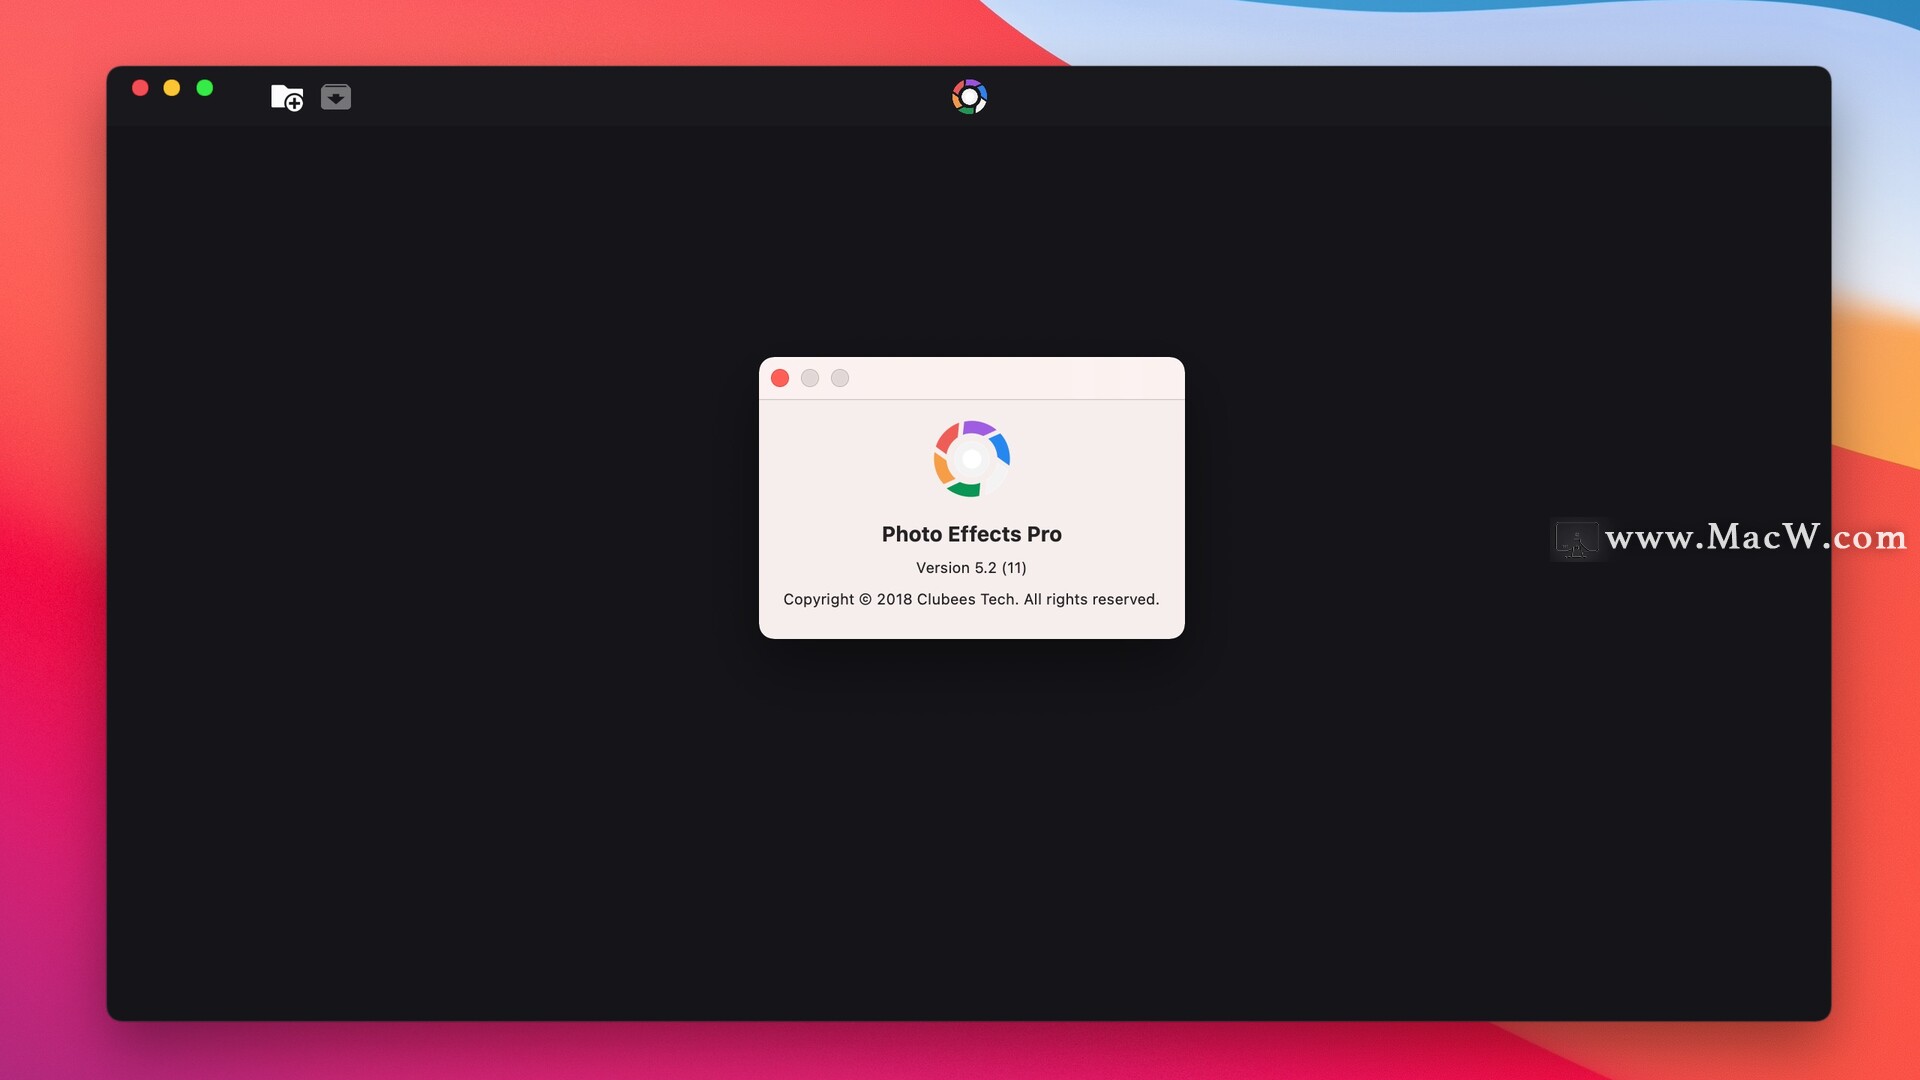Click the large app logo in About dialog

coord(972,459)
